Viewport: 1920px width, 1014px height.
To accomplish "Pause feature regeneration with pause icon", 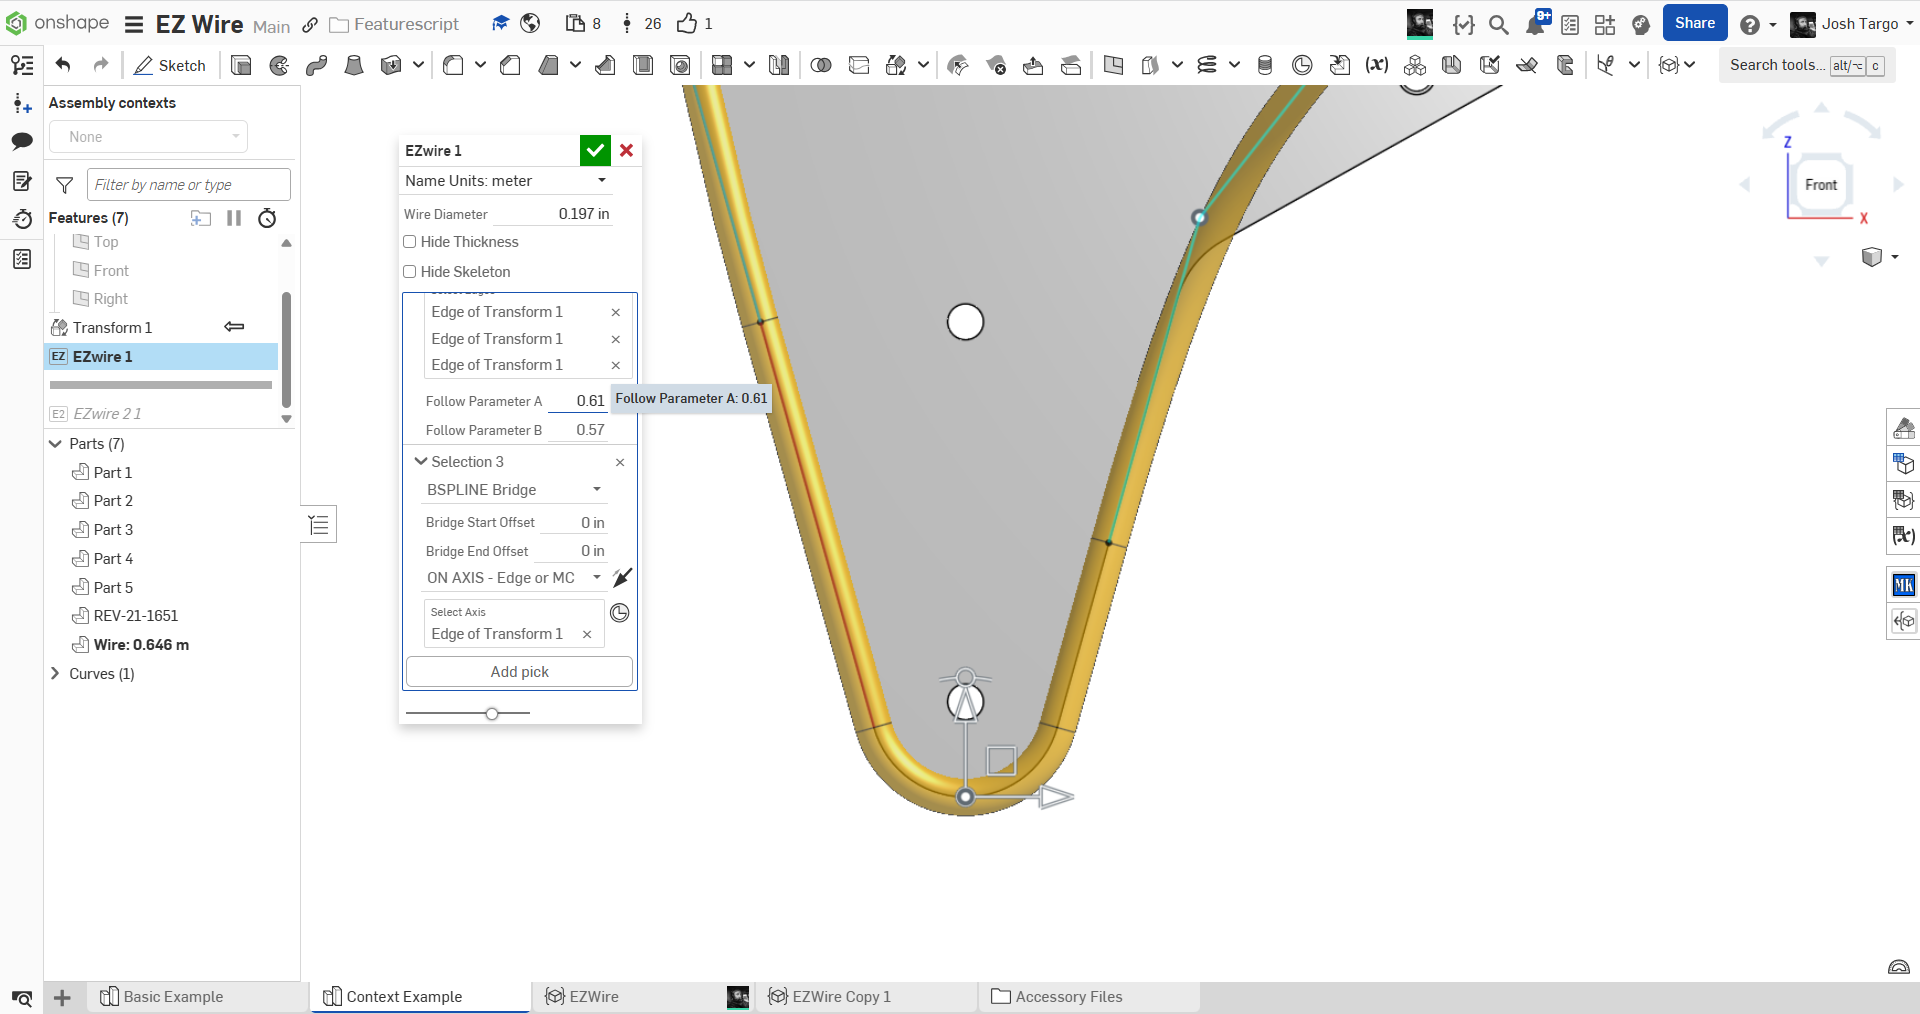I will click(x=234, y=218).
